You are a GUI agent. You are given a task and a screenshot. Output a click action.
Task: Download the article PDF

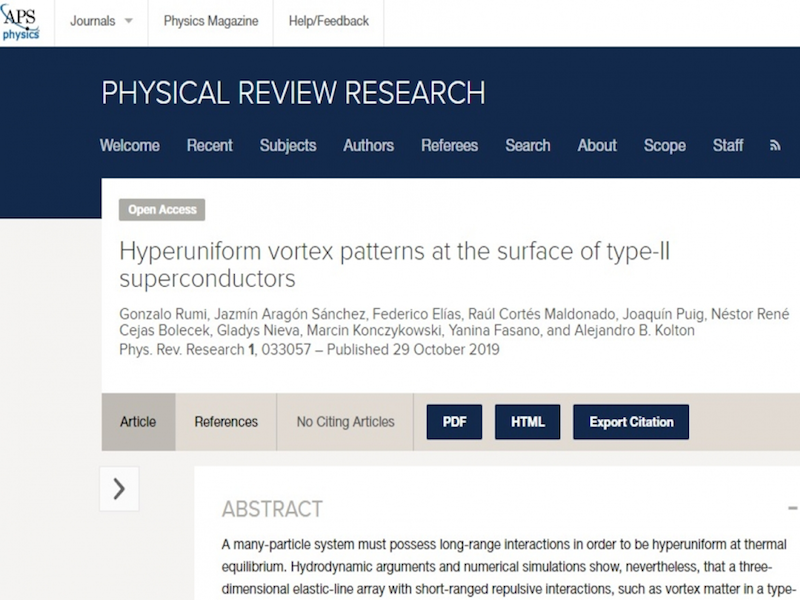454,422
